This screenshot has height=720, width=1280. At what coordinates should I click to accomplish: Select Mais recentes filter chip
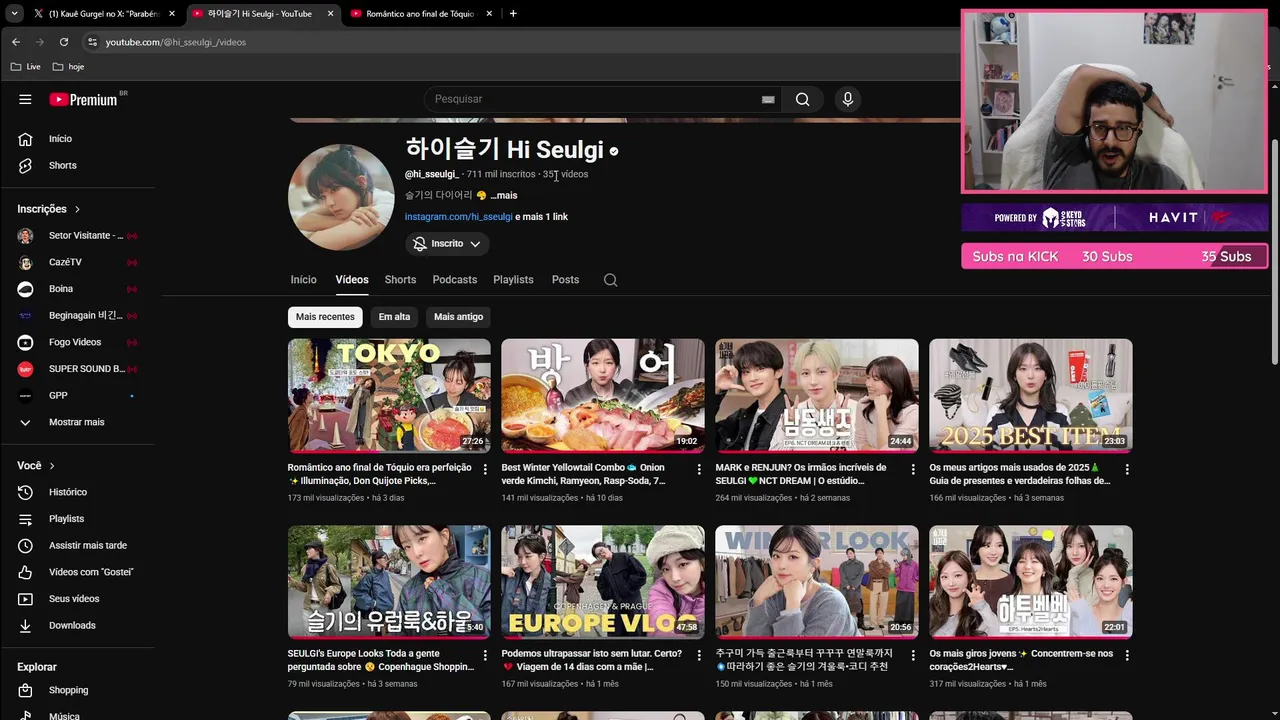click(325, 317)
